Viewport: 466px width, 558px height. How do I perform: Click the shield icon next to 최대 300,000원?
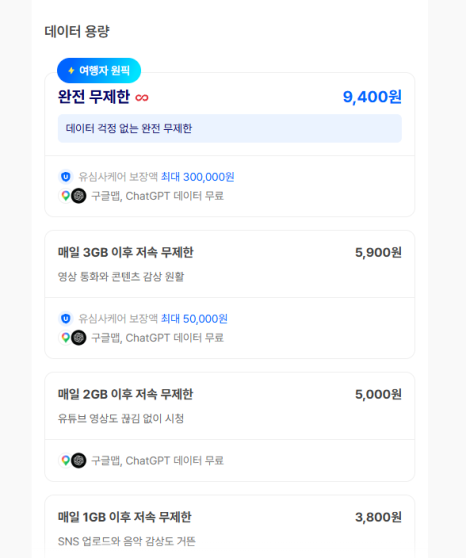pyautogui.click(x=66, y=177)
